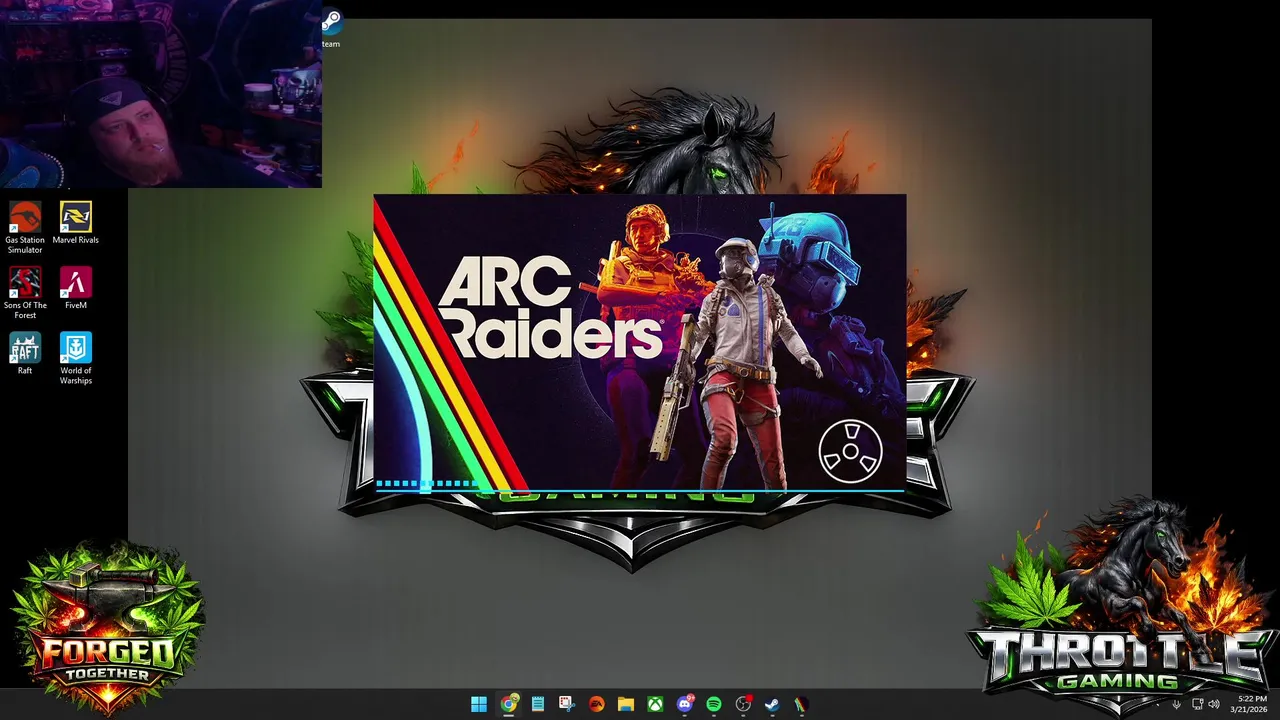Select the Gas Station Simulator shortcut

click(x=25, y=228)
